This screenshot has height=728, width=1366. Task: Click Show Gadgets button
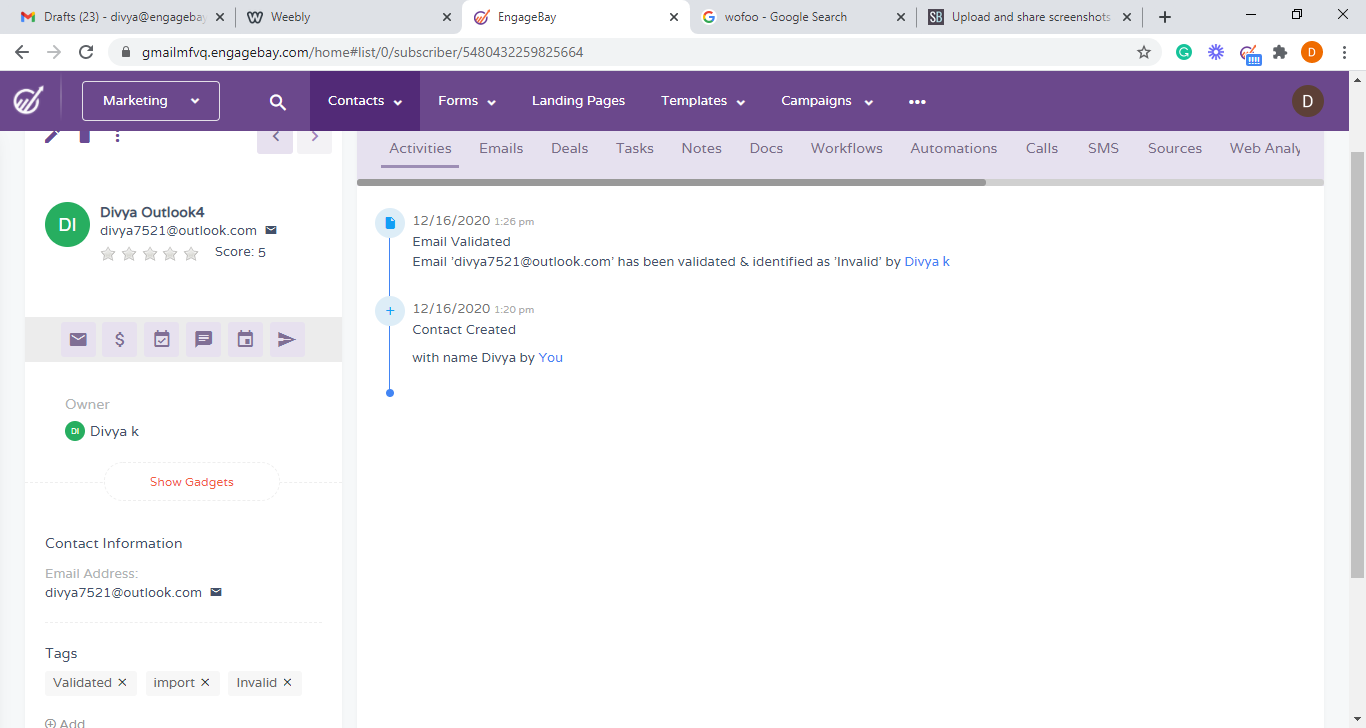tap(192, 482)
